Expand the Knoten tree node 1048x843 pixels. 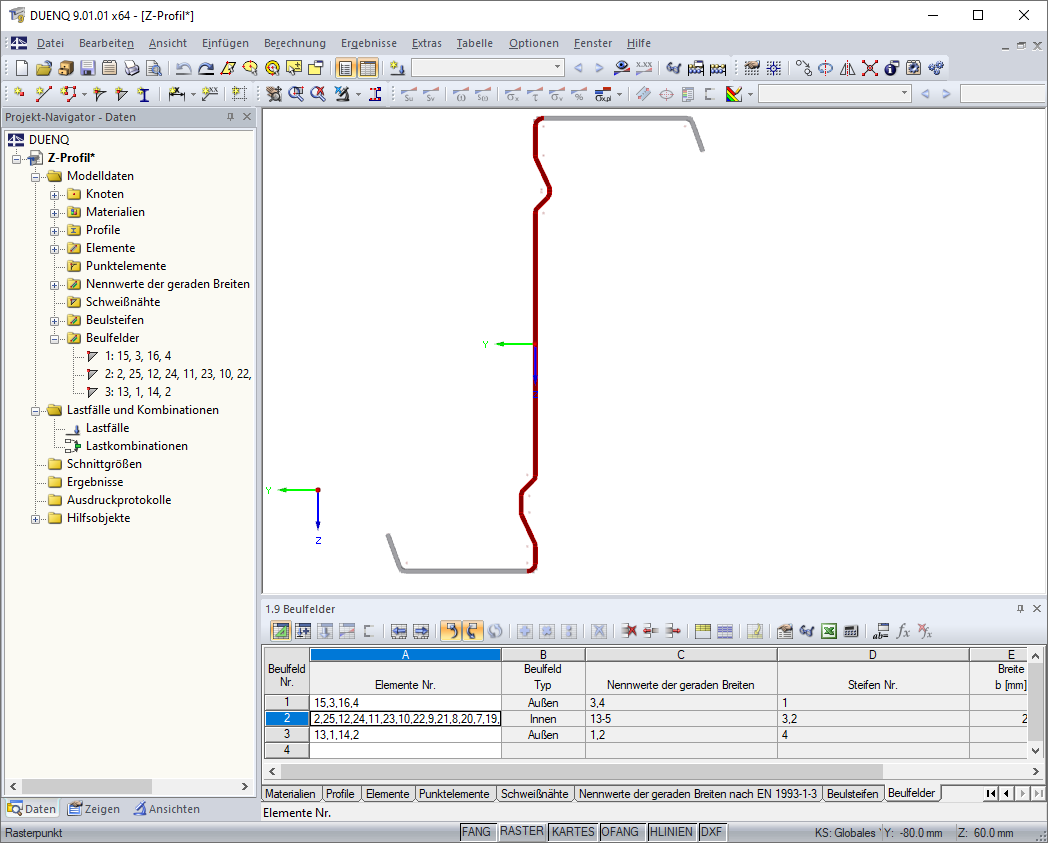click(x=55, y=195)
